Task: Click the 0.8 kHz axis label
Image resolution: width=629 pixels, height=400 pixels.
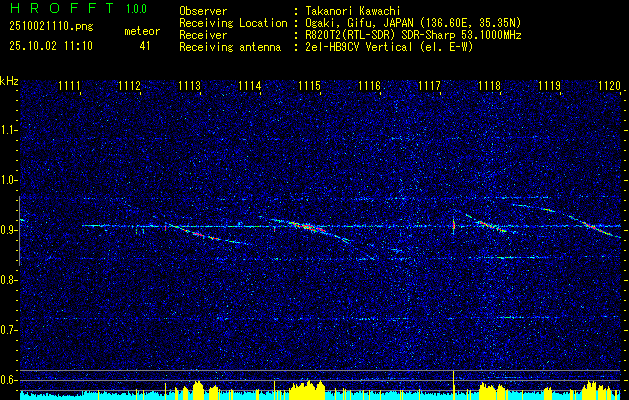Action: coord(9,280)
